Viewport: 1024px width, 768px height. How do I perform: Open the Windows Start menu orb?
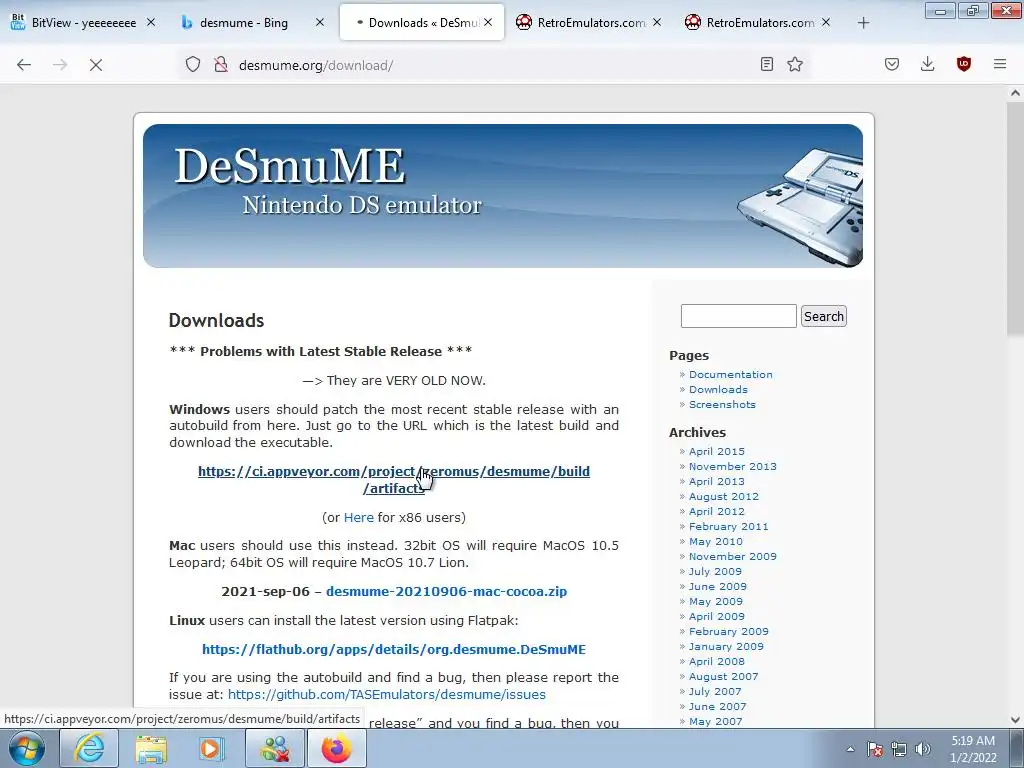pos(27,748)
